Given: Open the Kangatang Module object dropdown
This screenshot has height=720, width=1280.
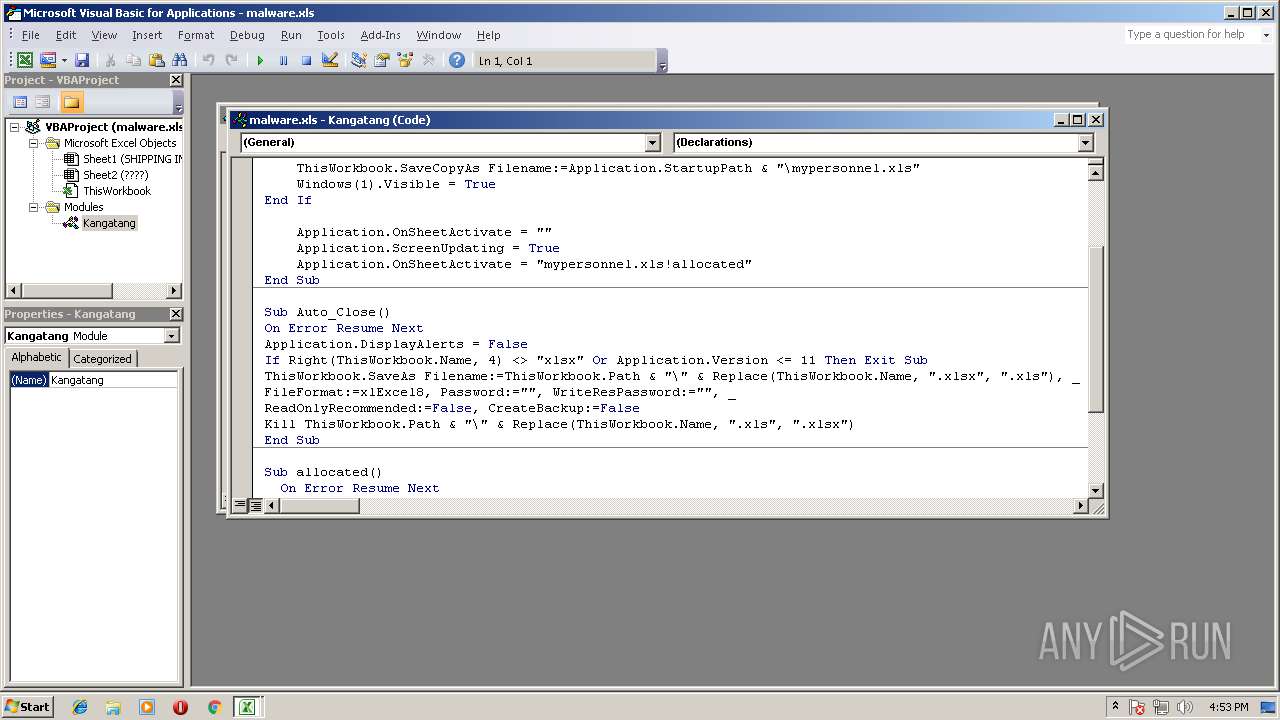Looking at the screenshot, I should 172,336.
